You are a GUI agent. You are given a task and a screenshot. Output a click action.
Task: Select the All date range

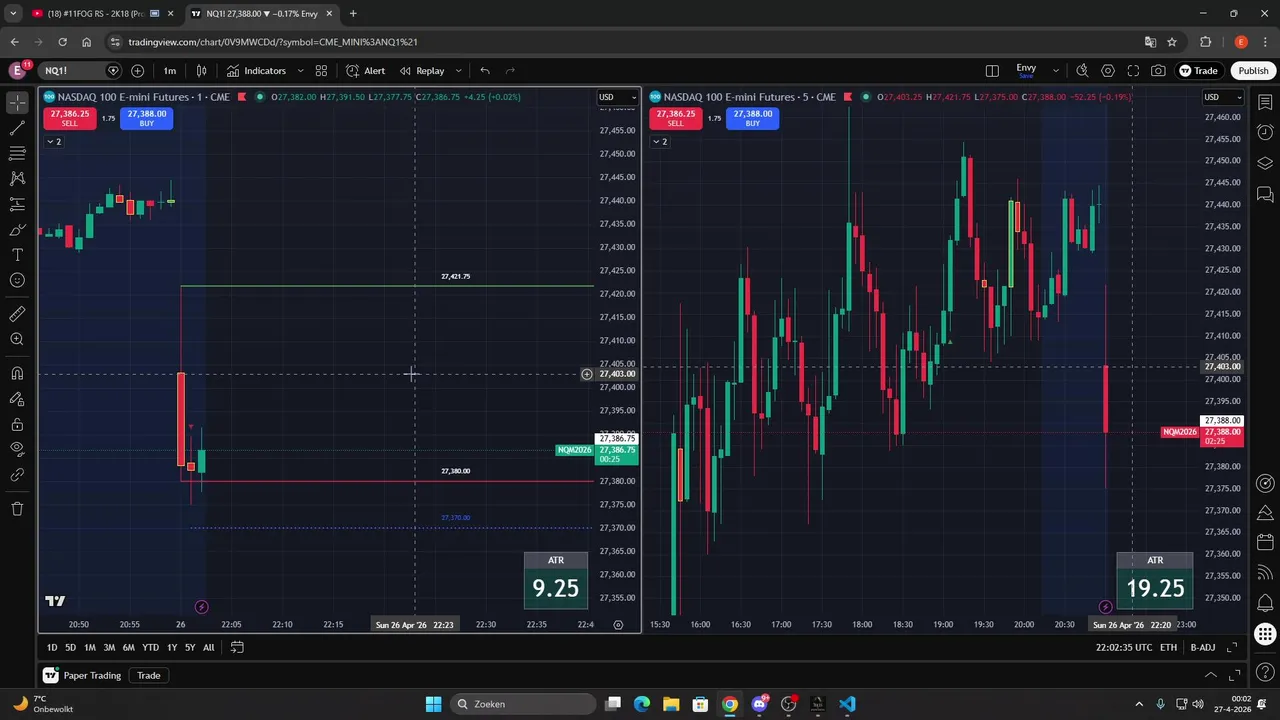[x=208, y=648]
